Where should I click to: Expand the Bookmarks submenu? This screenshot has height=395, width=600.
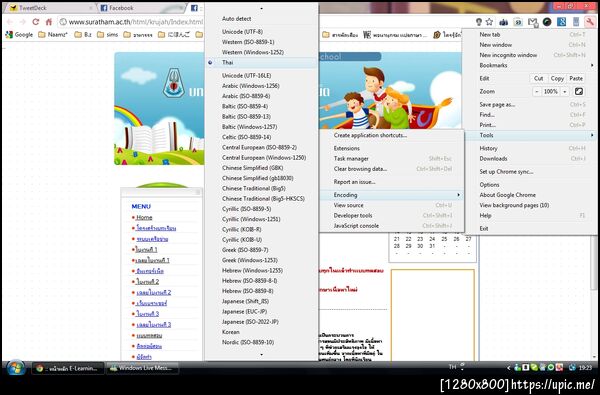click(530, 65)
